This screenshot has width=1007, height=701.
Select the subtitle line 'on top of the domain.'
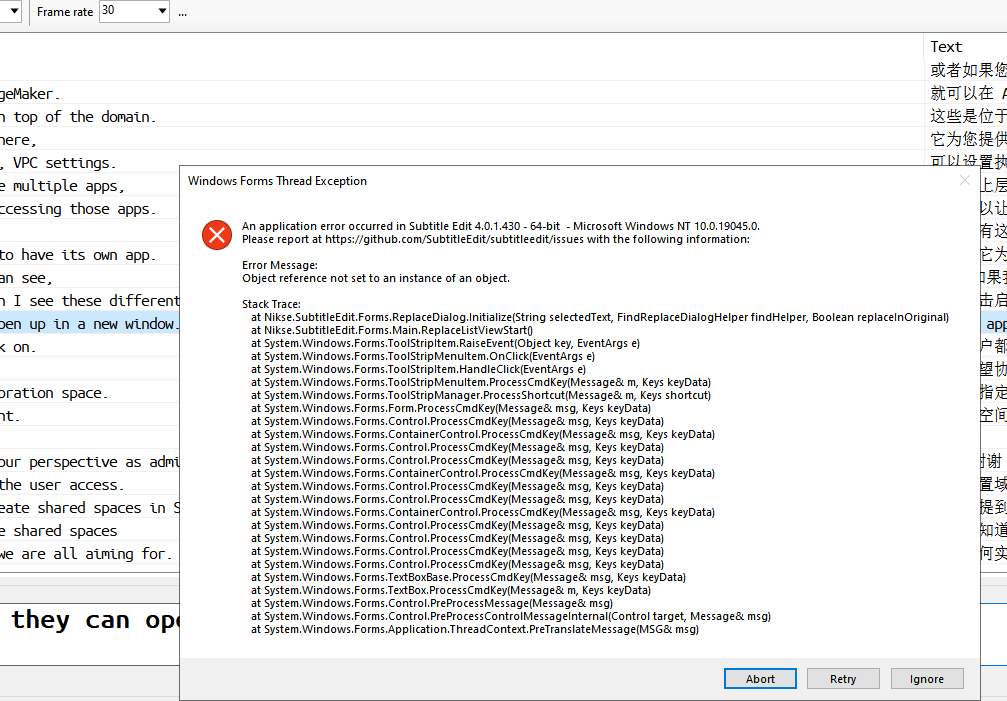[x=80, y=116]
